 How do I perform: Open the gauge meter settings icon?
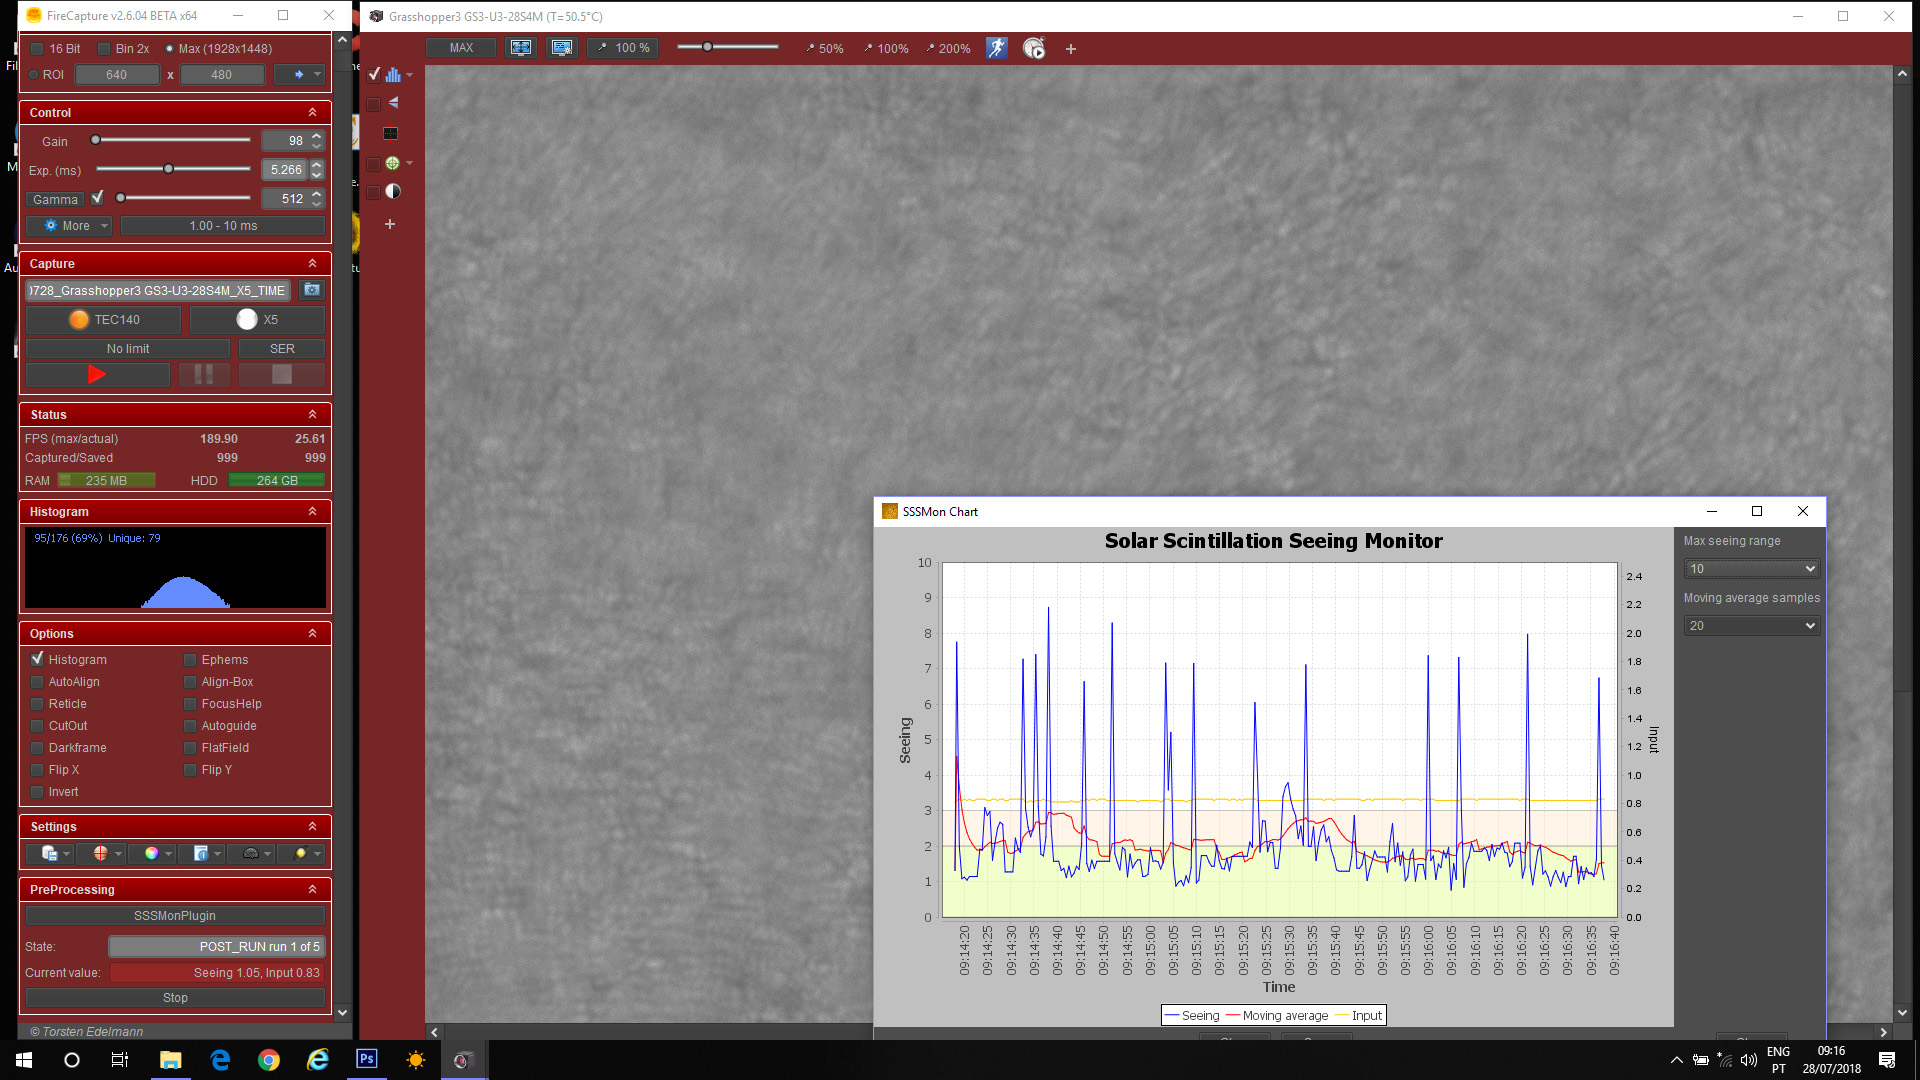[251, 853]
